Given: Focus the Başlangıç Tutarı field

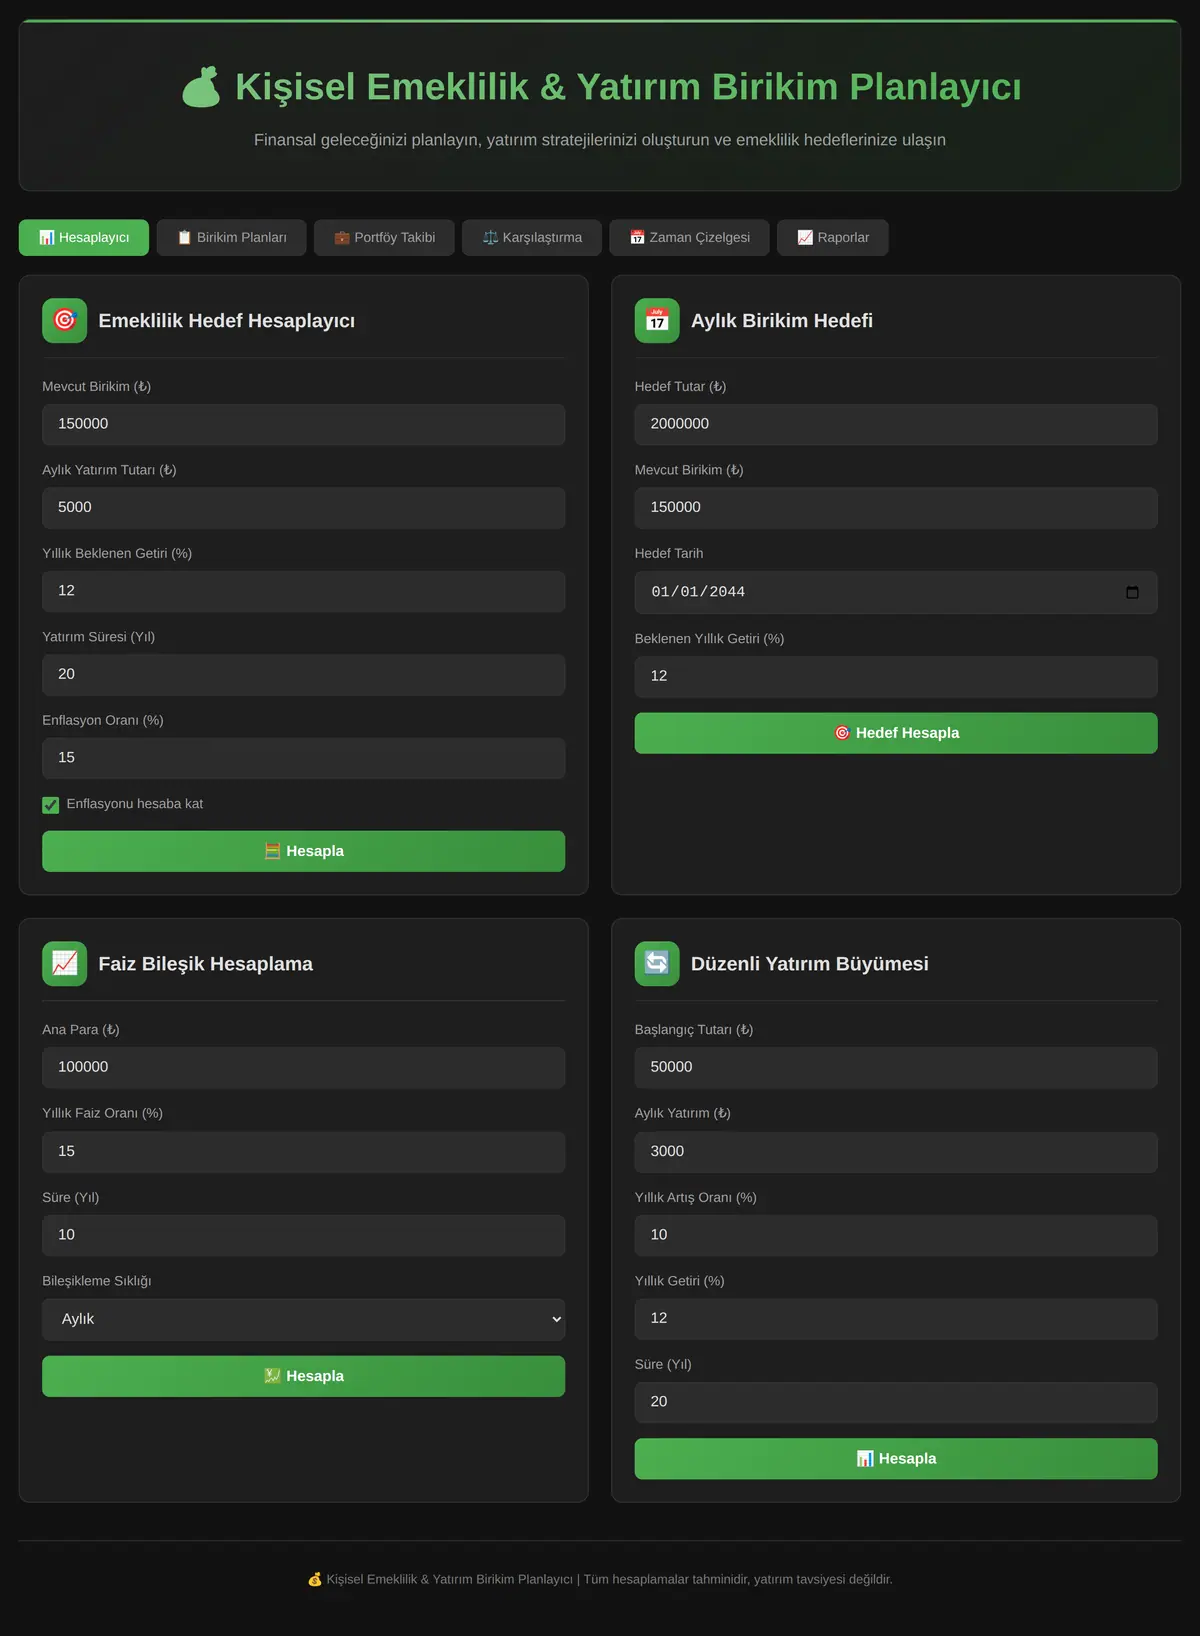Looking at the screenshot, I should coord(896,1068).
